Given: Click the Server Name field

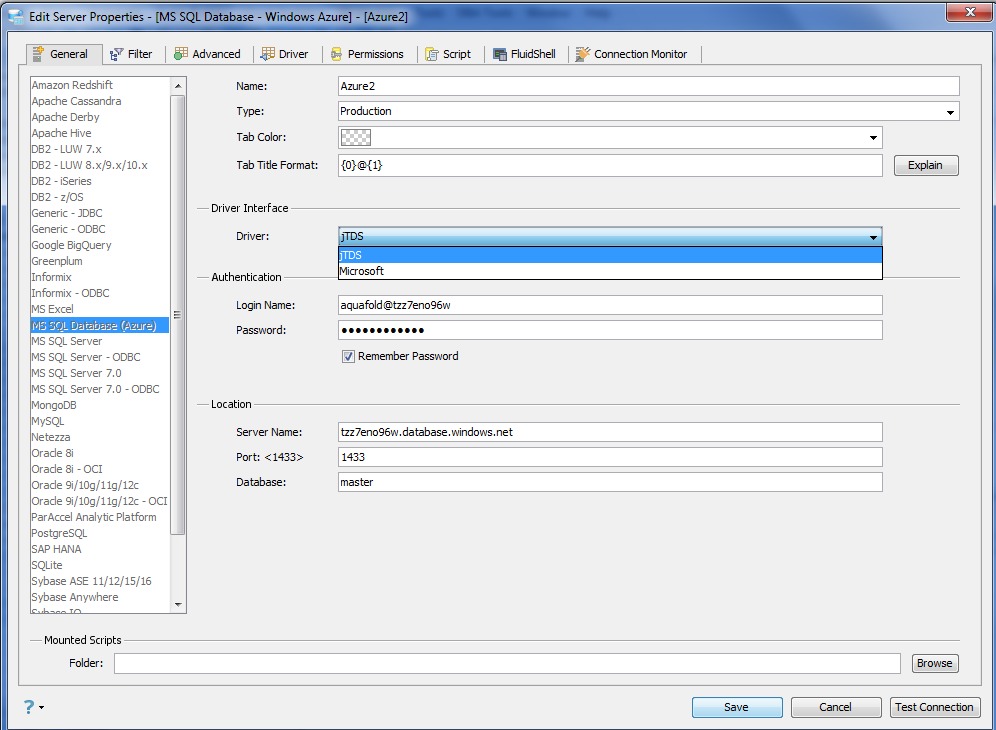Looking at the screenshot, I should coord(610,432).
